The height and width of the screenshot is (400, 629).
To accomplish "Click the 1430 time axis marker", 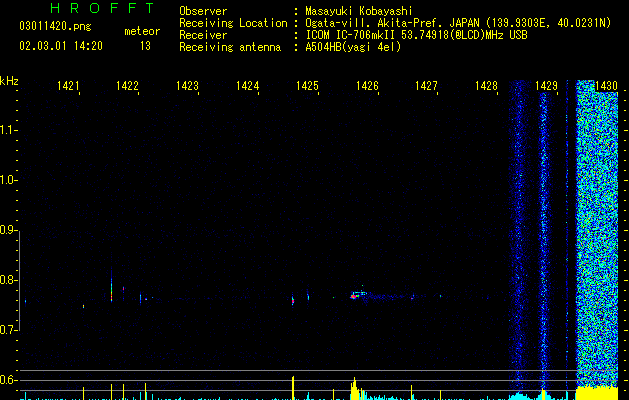I will 606,86.
